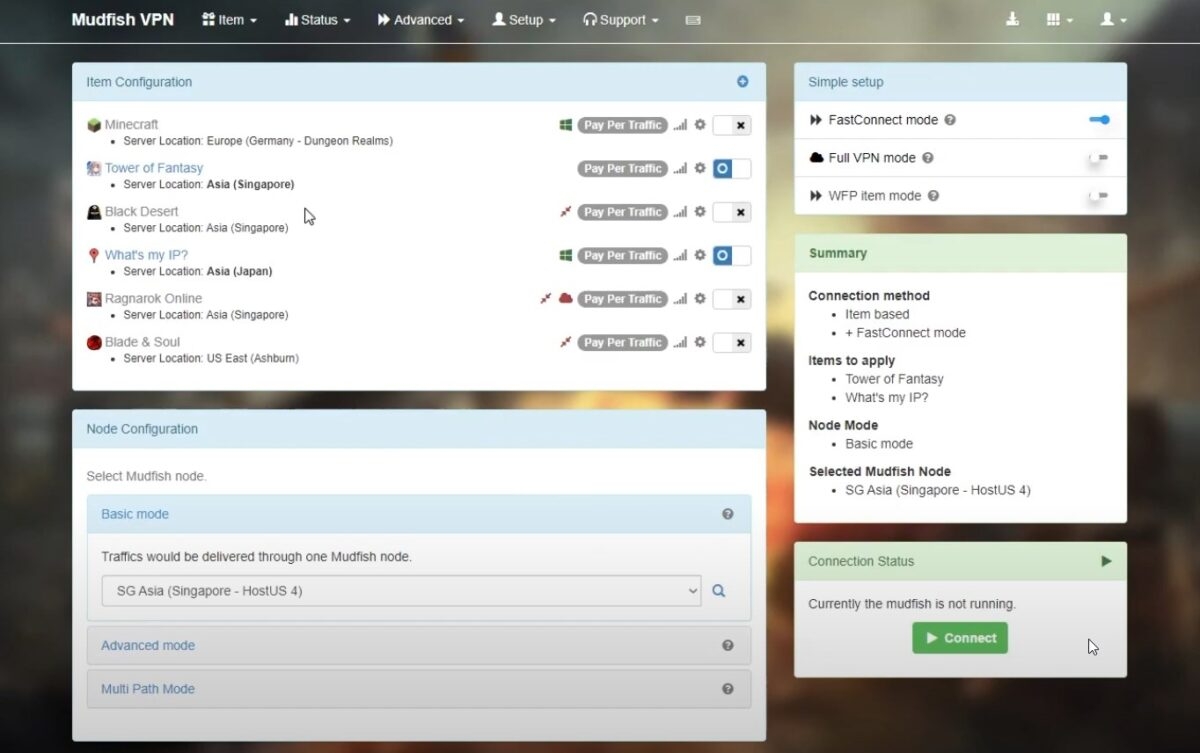This screenshot has height=753, width=1200.
Task: Turn off the Tower of Fantasy item
Action: click(x=731, y=169)
